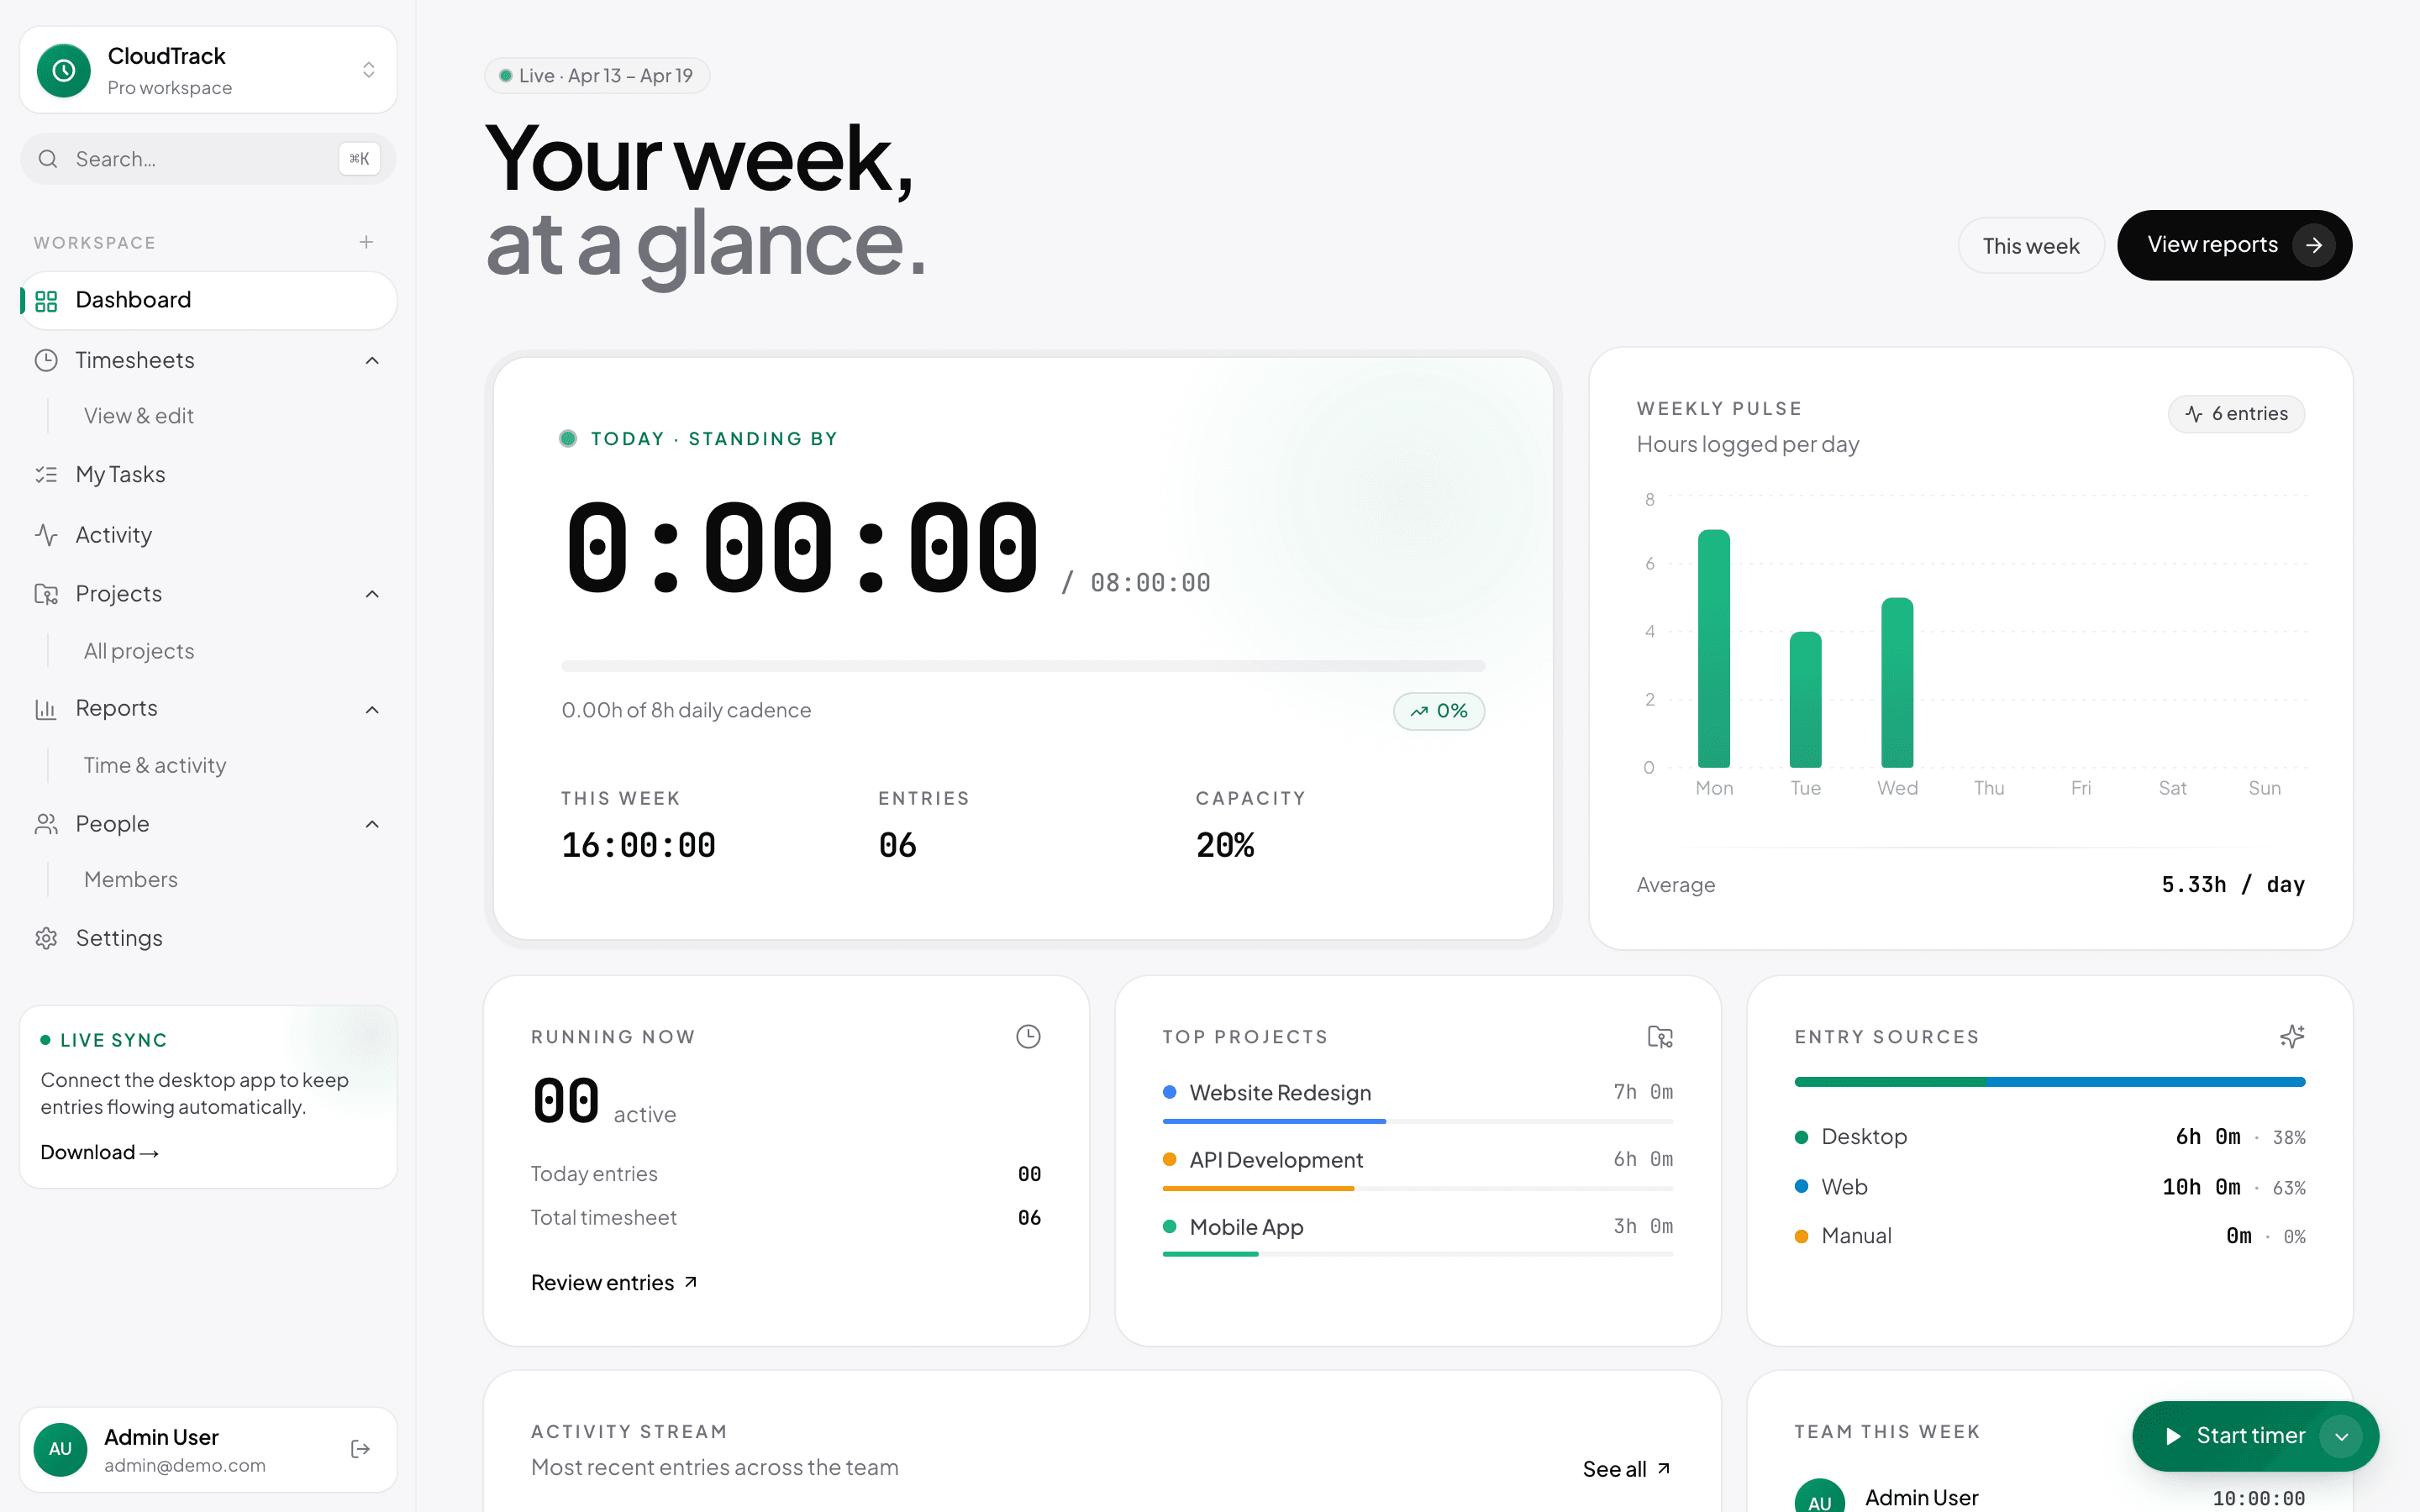Viewport: 2420px width, 1512px height.
Task: Open the Start timer dropdown chevron
Action: pyautogui.click(x=2341, y=1436)
